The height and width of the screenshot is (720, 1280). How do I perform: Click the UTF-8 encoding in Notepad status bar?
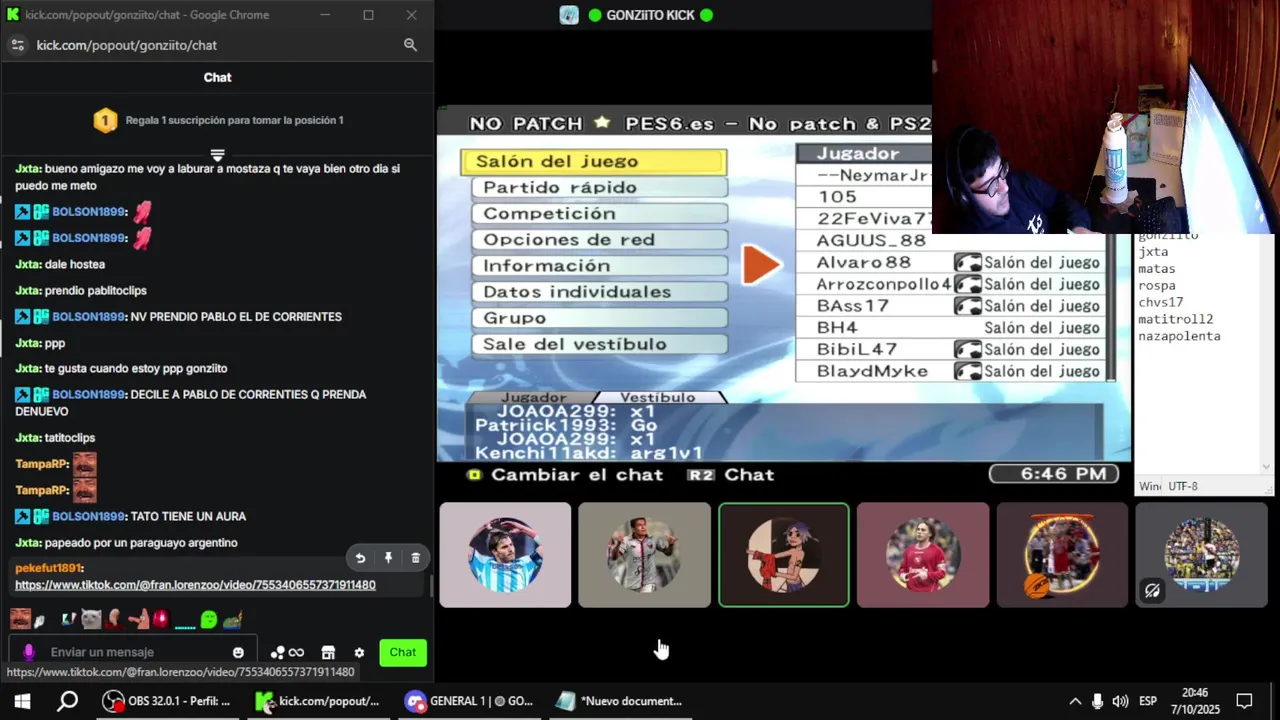[x=1182, y=486]
